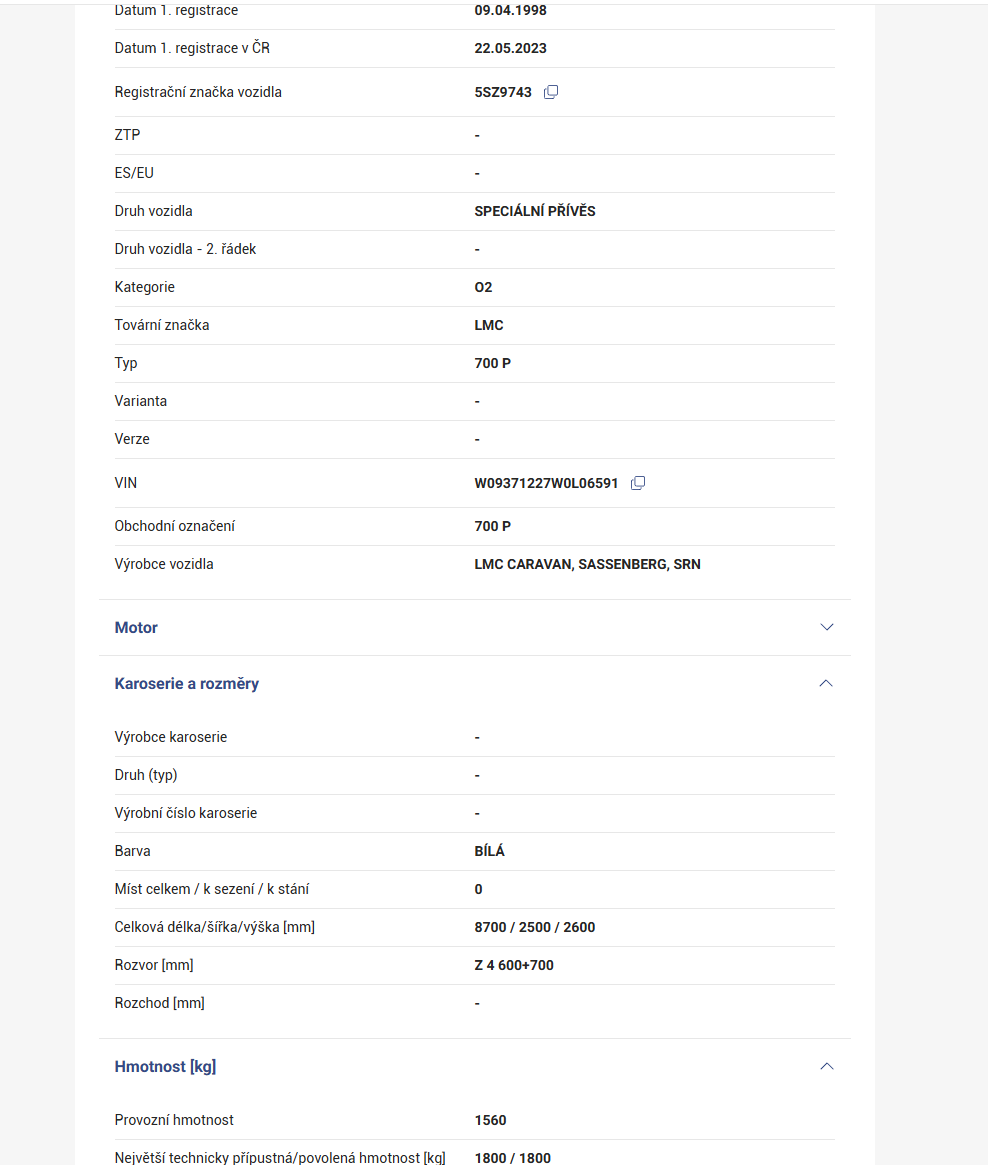Screen dimensions: 988x1165
Task: Click the Karoserie a rozměry heading
Action: [x=187, y=684]
